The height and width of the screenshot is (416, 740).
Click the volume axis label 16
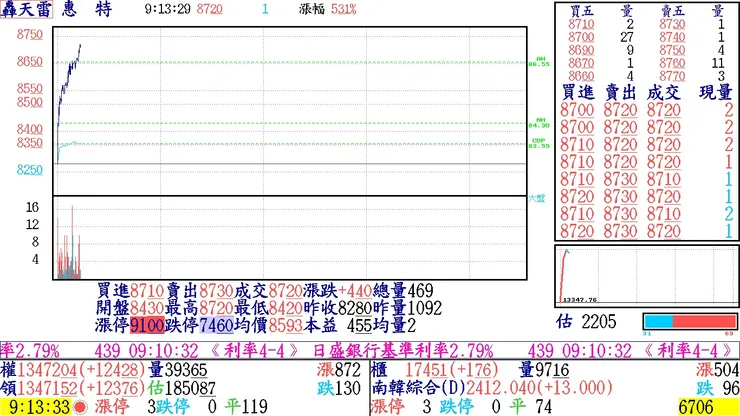tap(32, 207)
